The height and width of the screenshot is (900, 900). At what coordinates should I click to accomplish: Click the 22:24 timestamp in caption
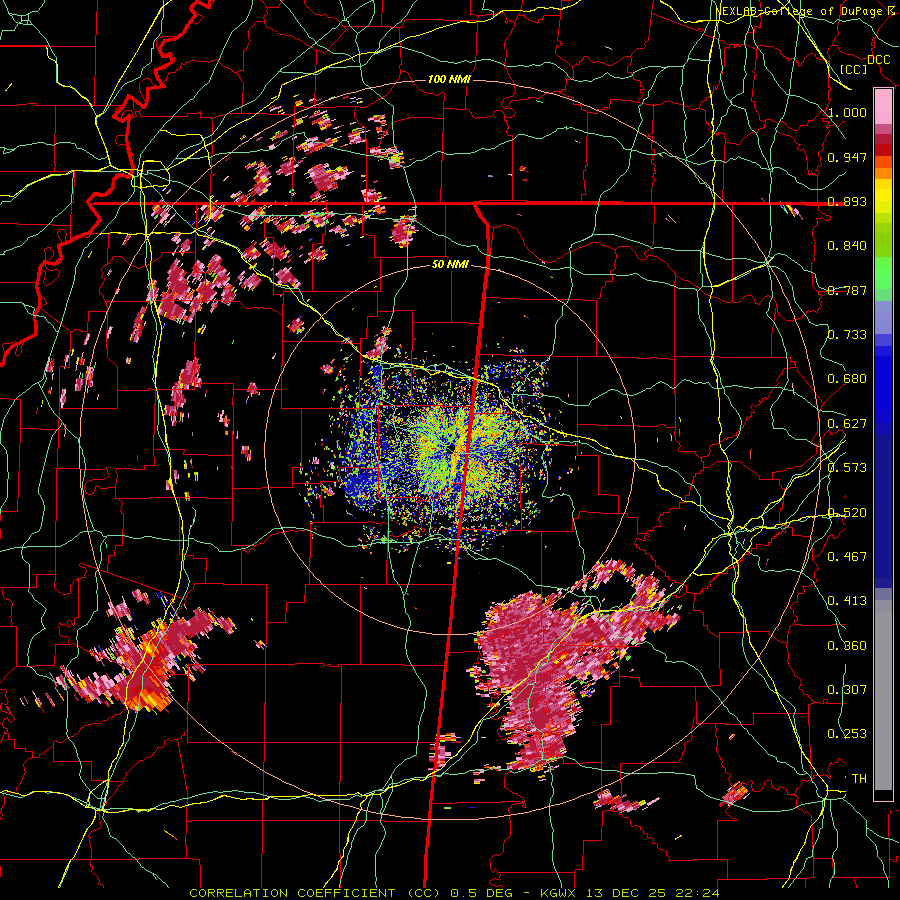coord(699,893)
